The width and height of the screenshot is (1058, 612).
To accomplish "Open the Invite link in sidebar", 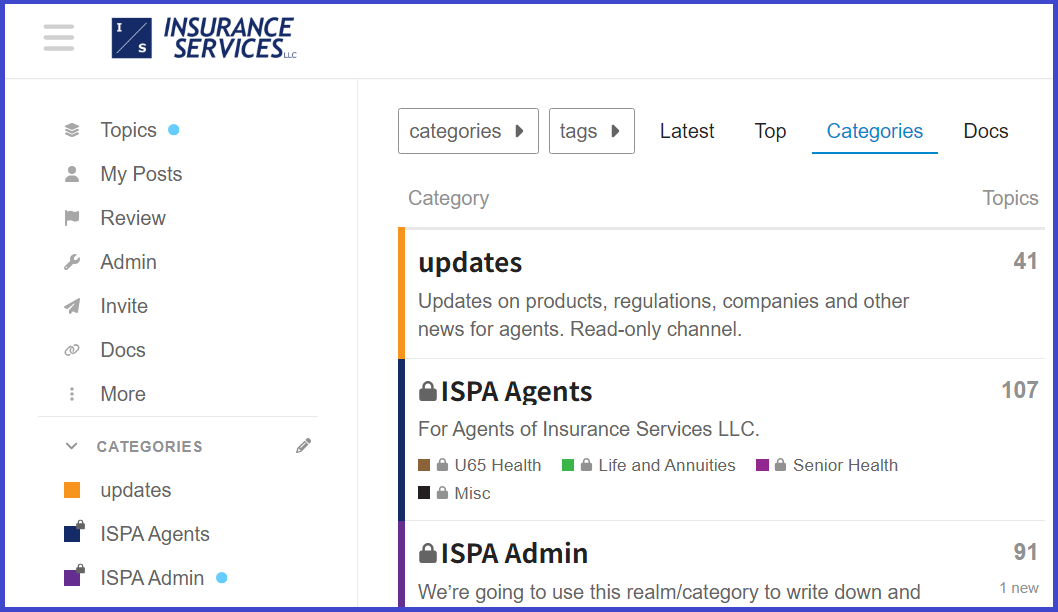I will pyautogui.click(x=124, y=306).
